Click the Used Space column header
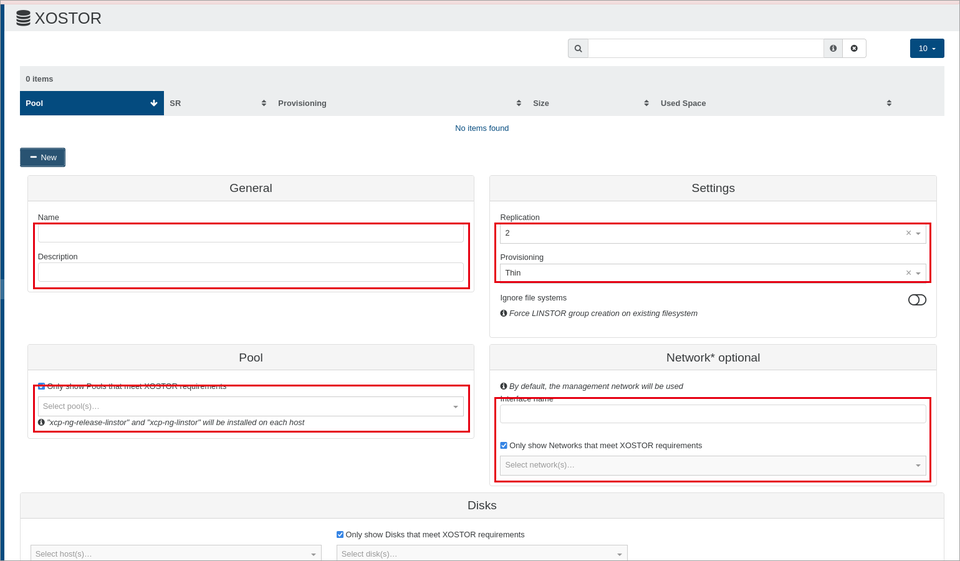This screenshot has height=561, width=960. 776,104
